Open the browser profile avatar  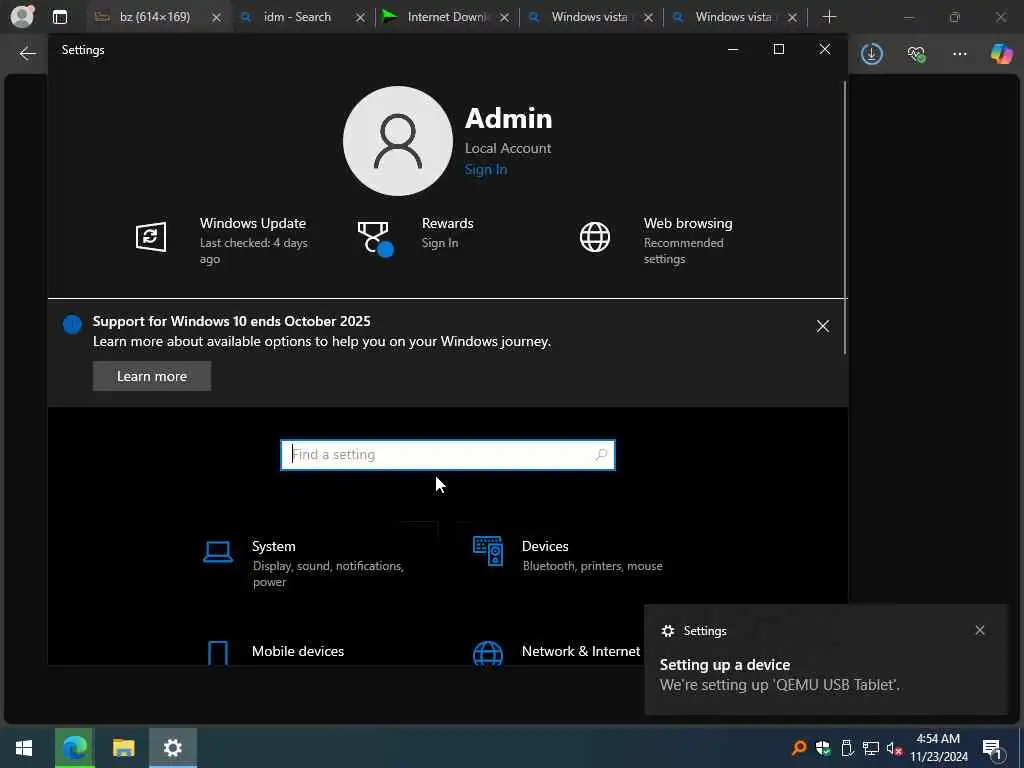pos(23,16)
